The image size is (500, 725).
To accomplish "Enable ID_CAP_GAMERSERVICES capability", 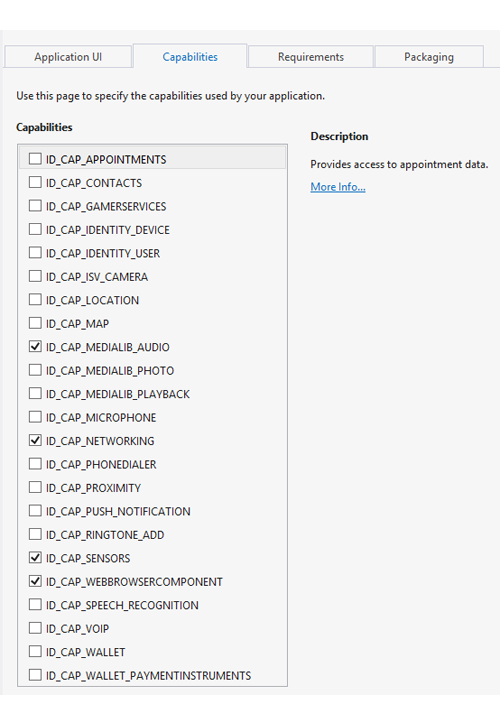I will [x=35, y=206].
